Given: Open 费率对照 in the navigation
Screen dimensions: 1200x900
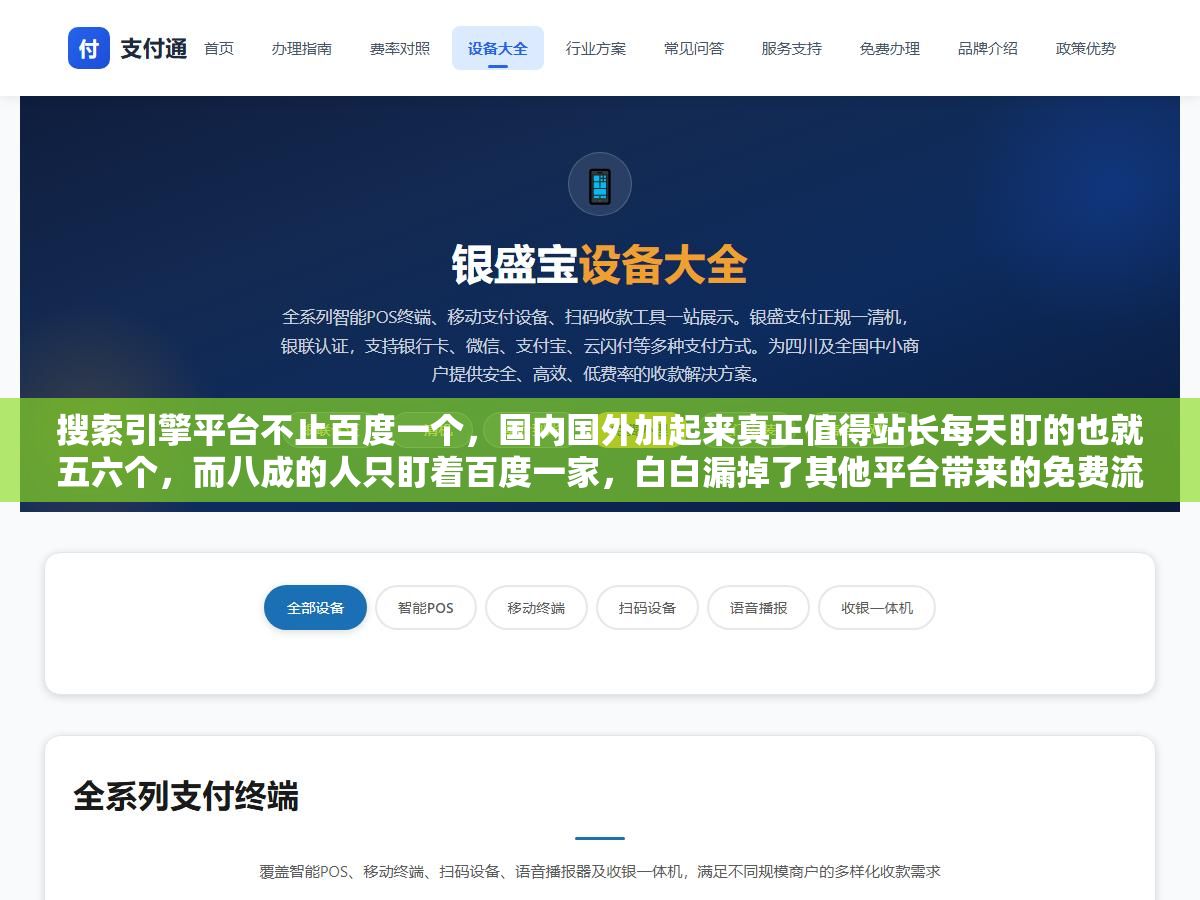Looking at the screenshot, I should coord(400,48).
